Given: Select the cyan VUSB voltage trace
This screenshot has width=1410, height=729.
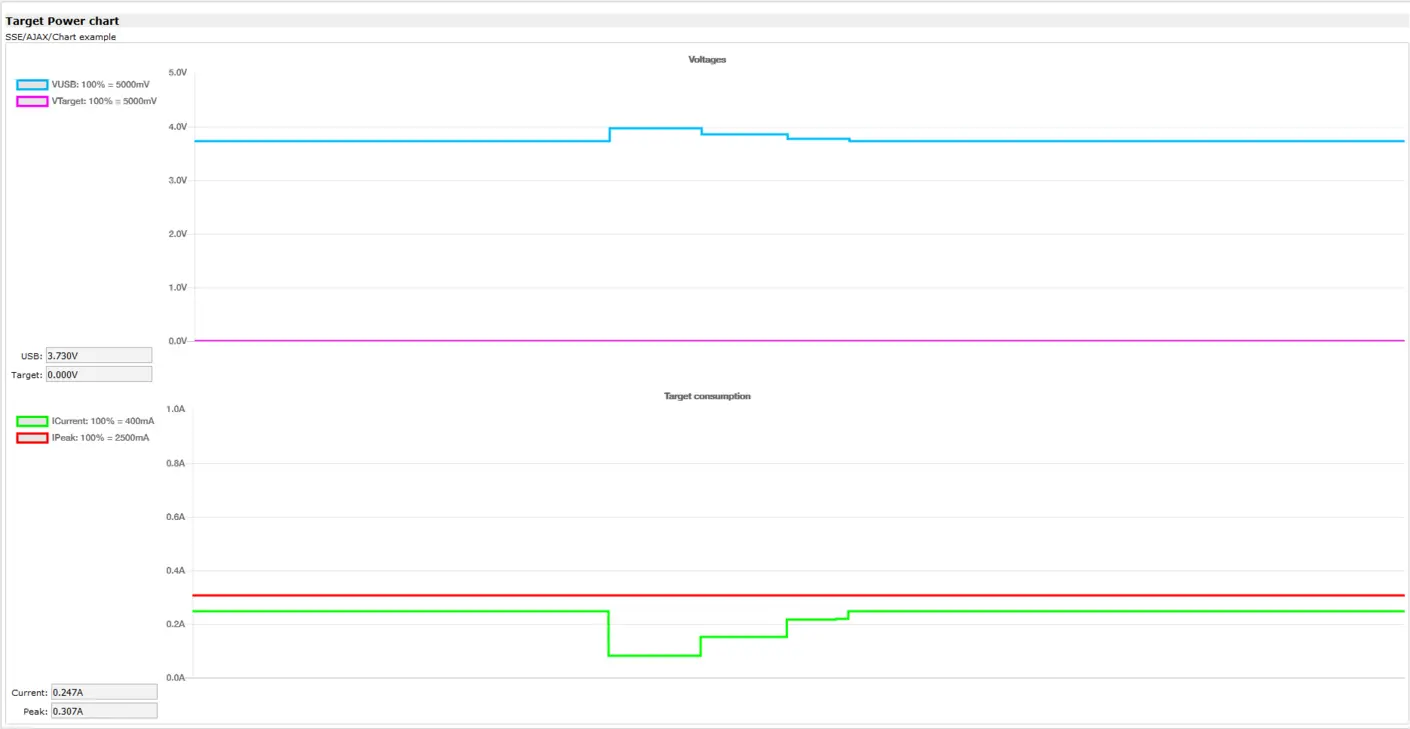Looking at the screenshot, I should coord(400,141).
